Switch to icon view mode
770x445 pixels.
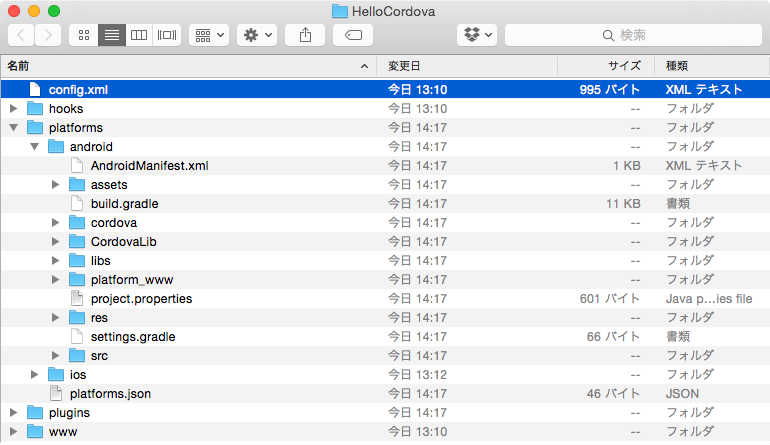84,35
